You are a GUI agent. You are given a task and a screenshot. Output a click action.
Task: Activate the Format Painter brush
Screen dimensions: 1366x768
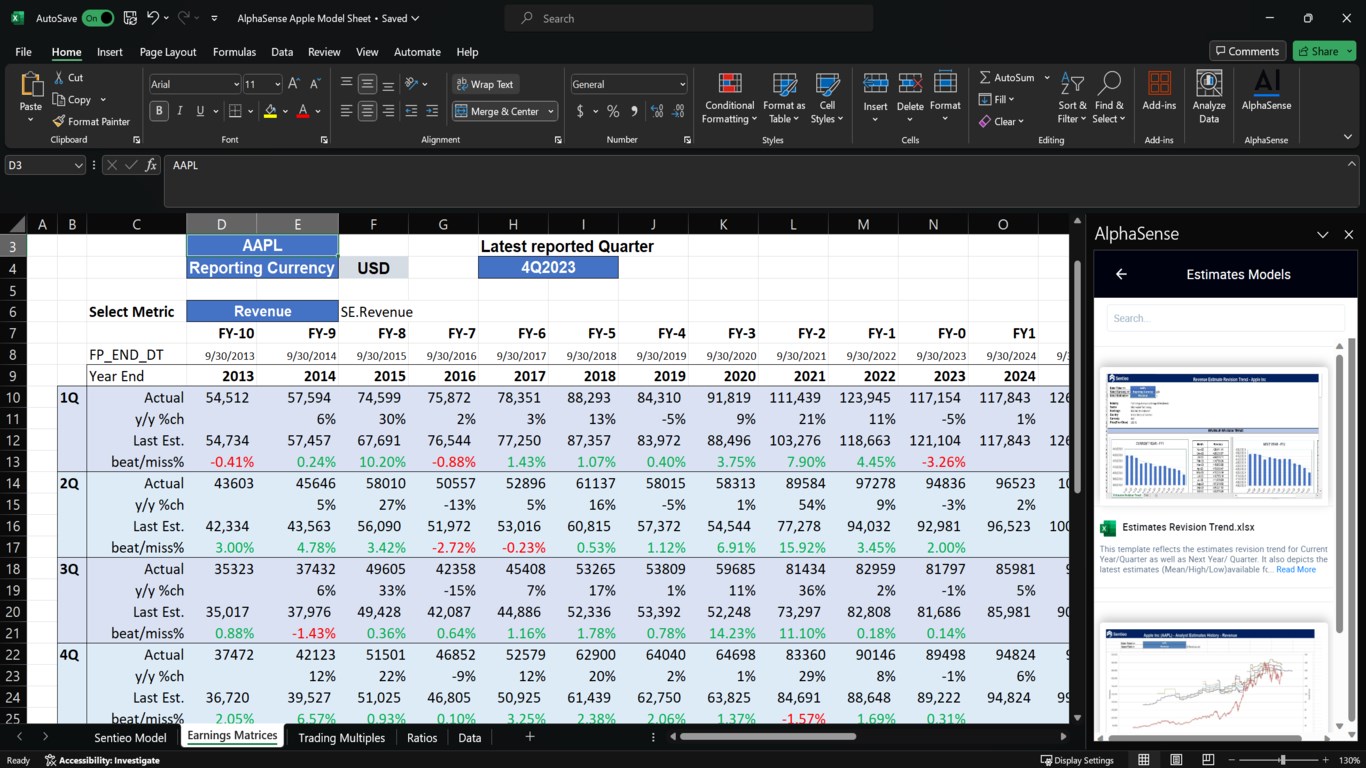[x=92, y=121]
